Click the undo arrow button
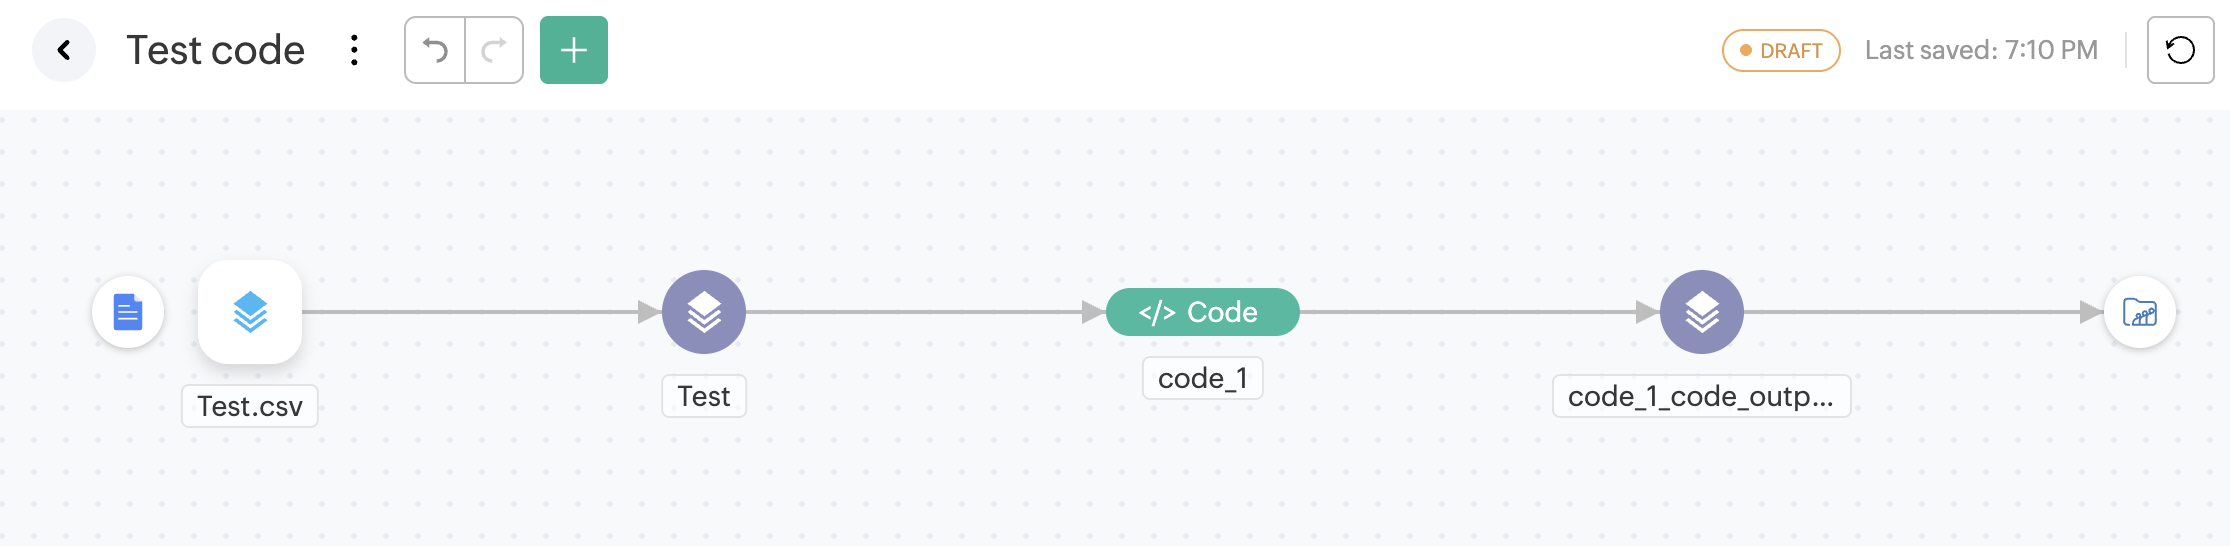The image size is (2230, 546). (x=435, y=50)
